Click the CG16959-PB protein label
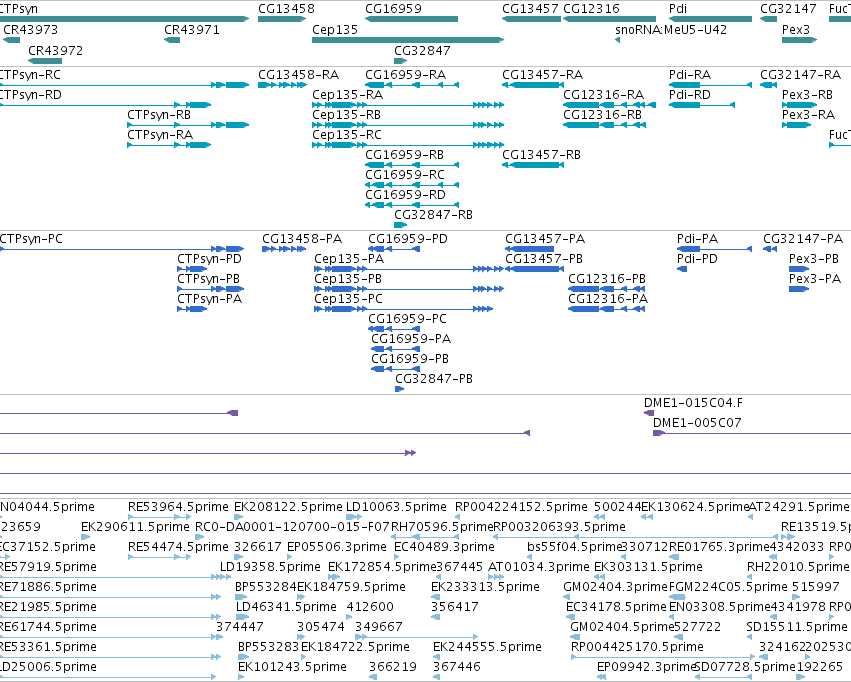The height and width of the screenshot is (682, 851). 410,359
